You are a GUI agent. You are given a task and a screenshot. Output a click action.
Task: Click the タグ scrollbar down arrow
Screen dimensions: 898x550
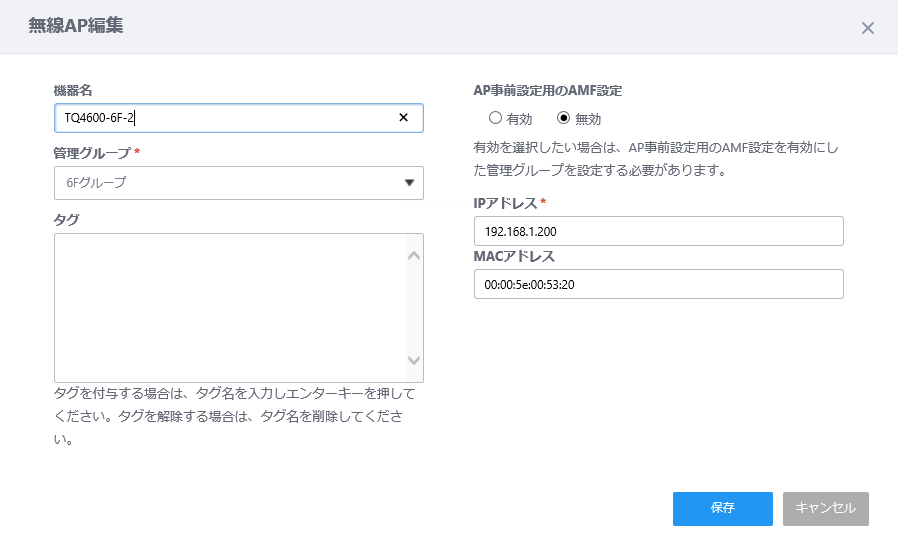(x=414, y=360)
